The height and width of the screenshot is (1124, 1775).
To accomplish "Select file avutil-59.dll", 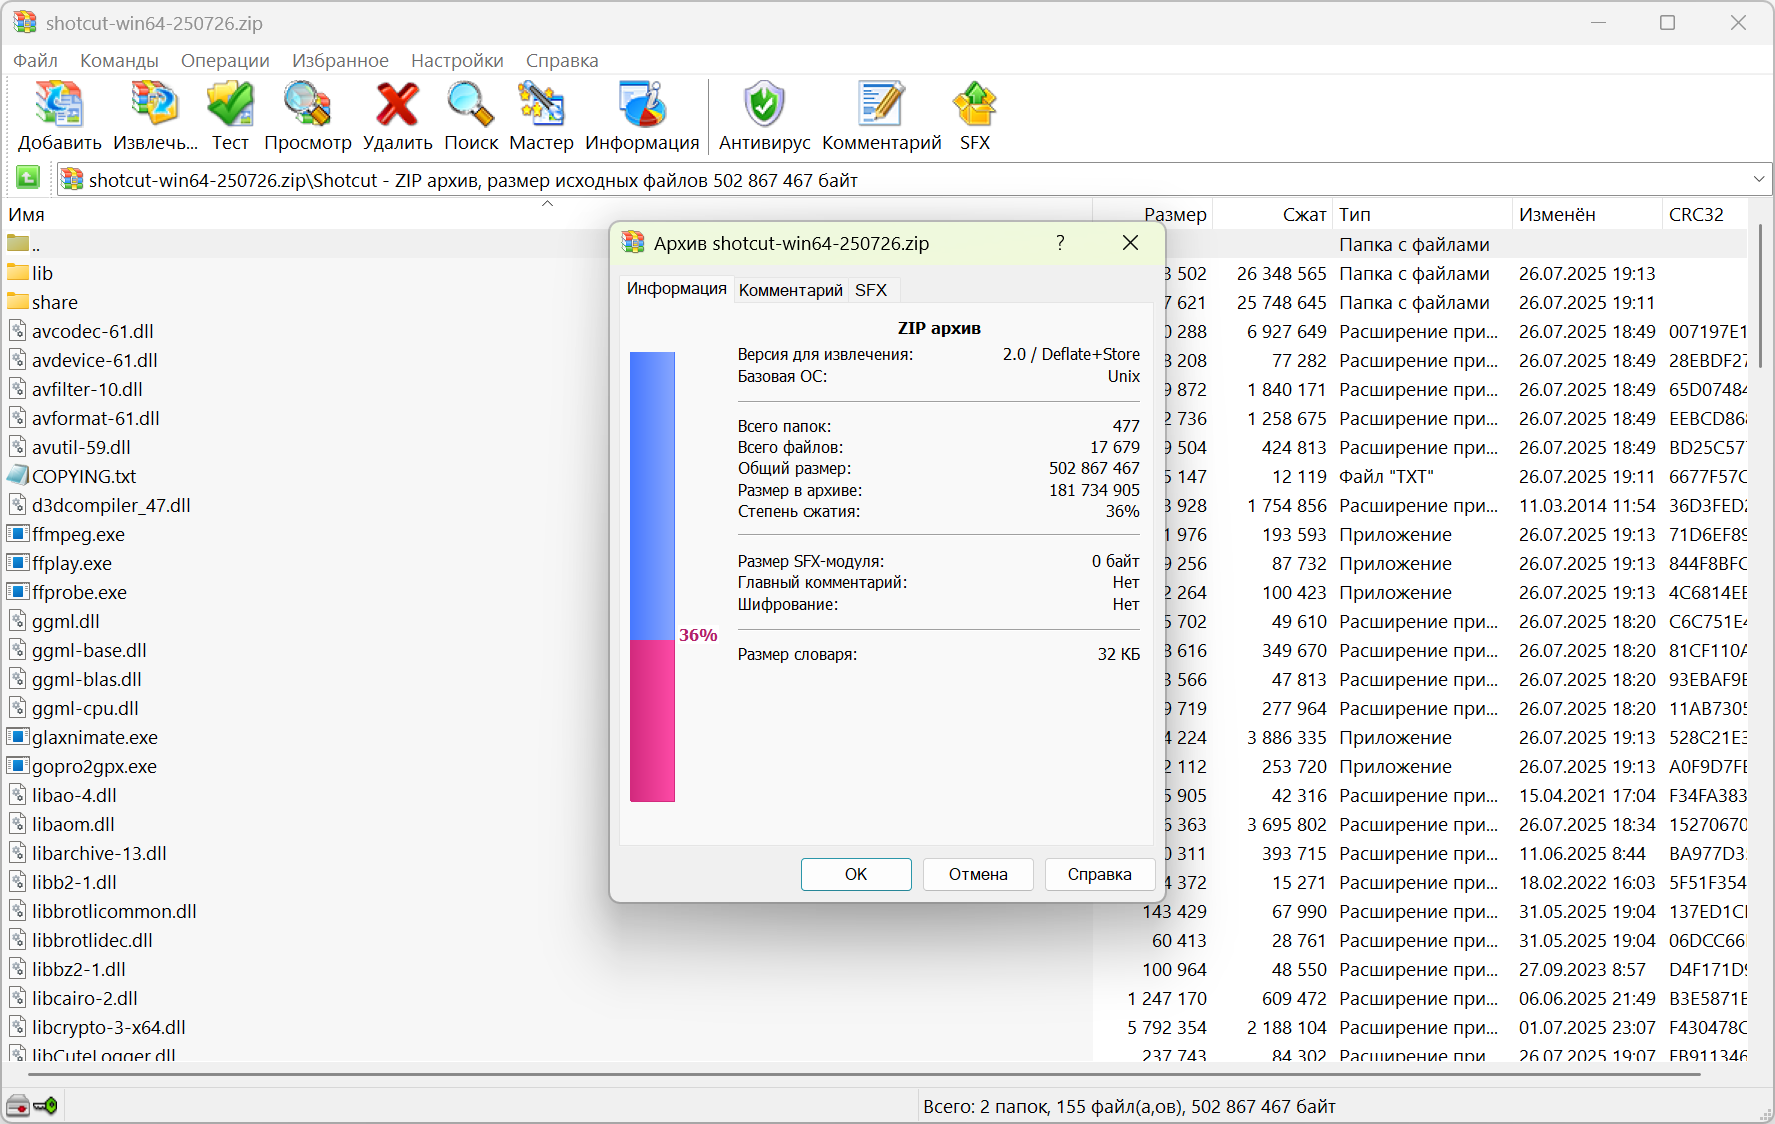I will click(81, 447).
